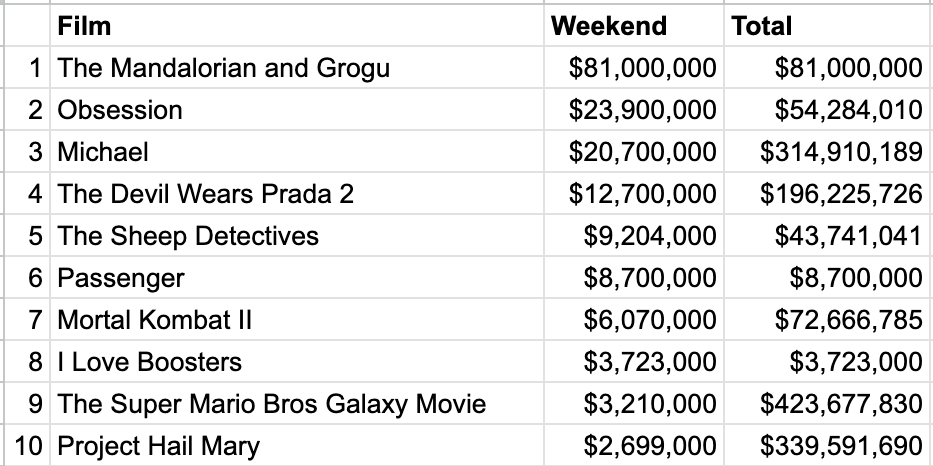Select the $423,677,830 total cell

pos(828,404)
